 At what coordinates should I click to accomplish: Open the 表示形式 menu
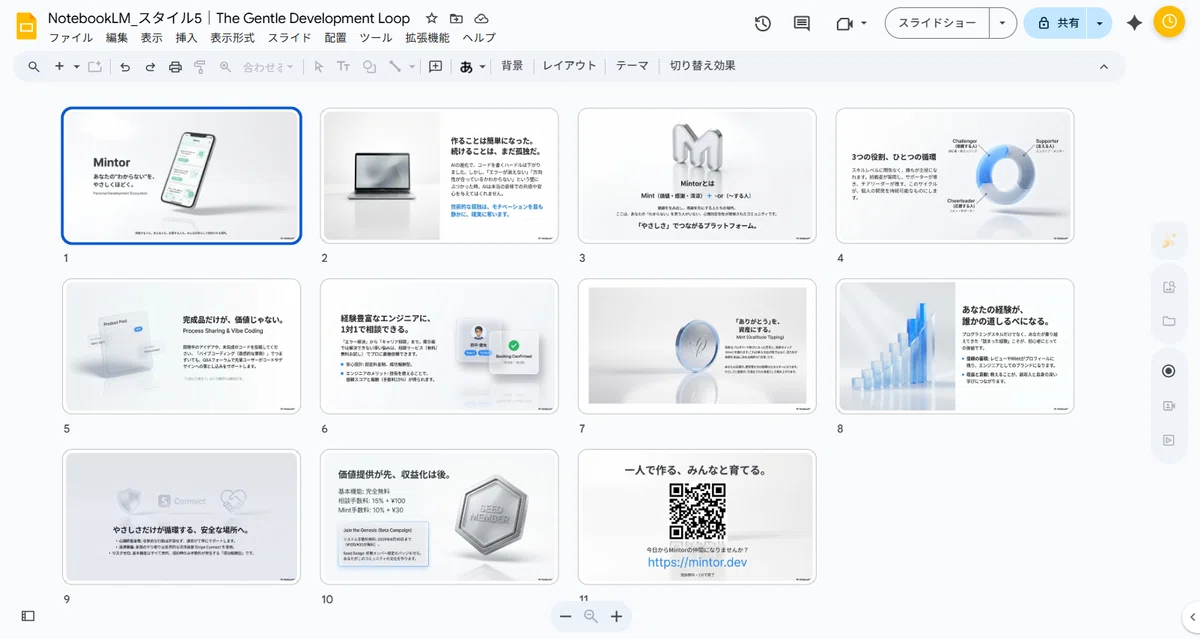click(232, 38)
